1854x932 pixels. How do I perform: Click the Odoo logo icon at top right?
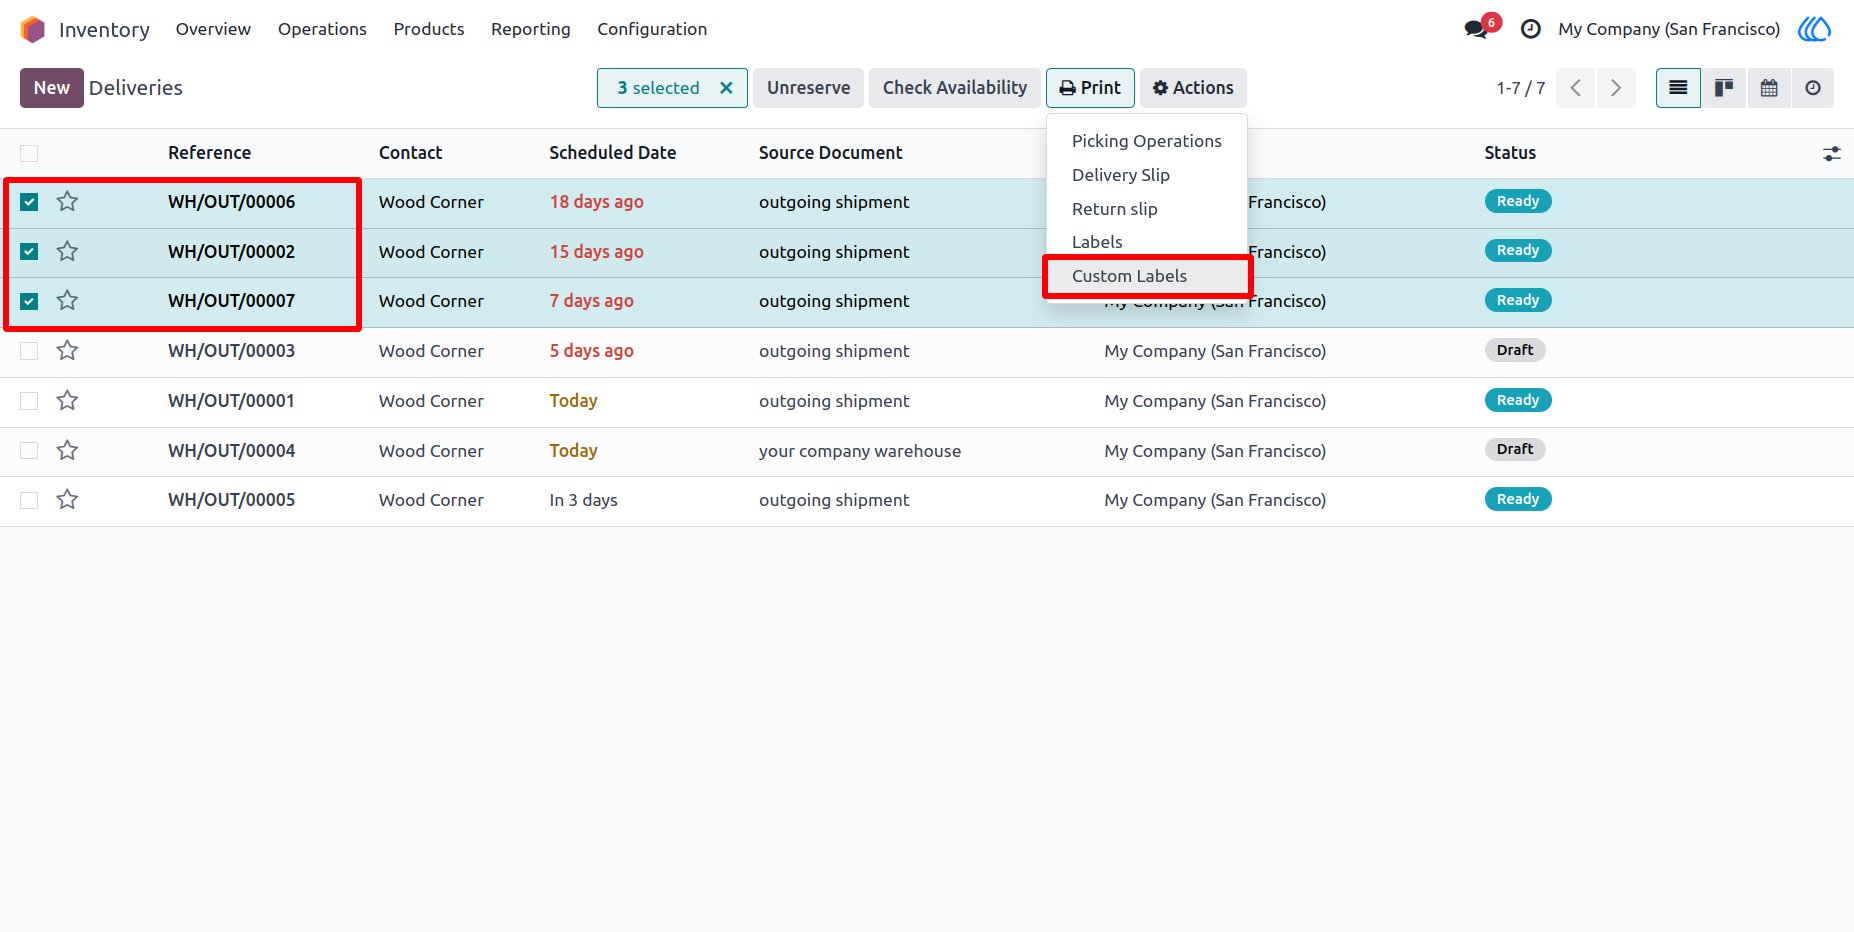[1814, 30]
